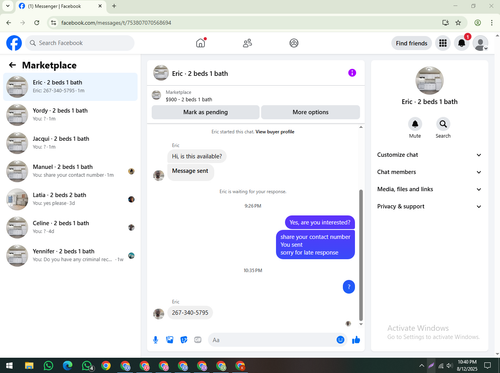Send a thumbs-up like
The image size is (500, 373).
coord(356,340)
